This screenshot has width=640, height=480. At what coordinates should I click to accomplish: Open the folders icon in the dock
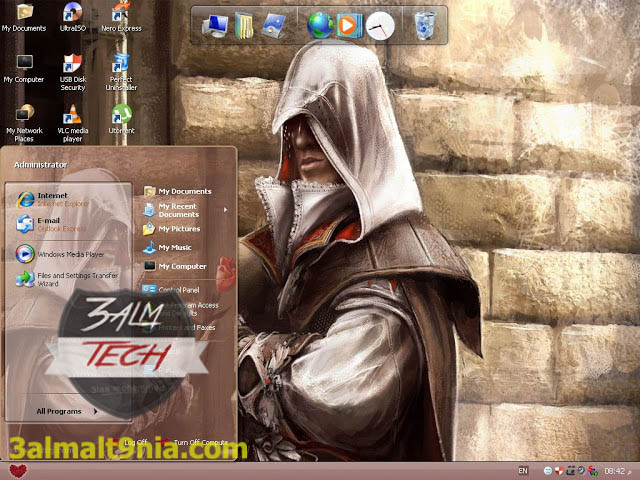pyautogui.click(x=244, y=26)
